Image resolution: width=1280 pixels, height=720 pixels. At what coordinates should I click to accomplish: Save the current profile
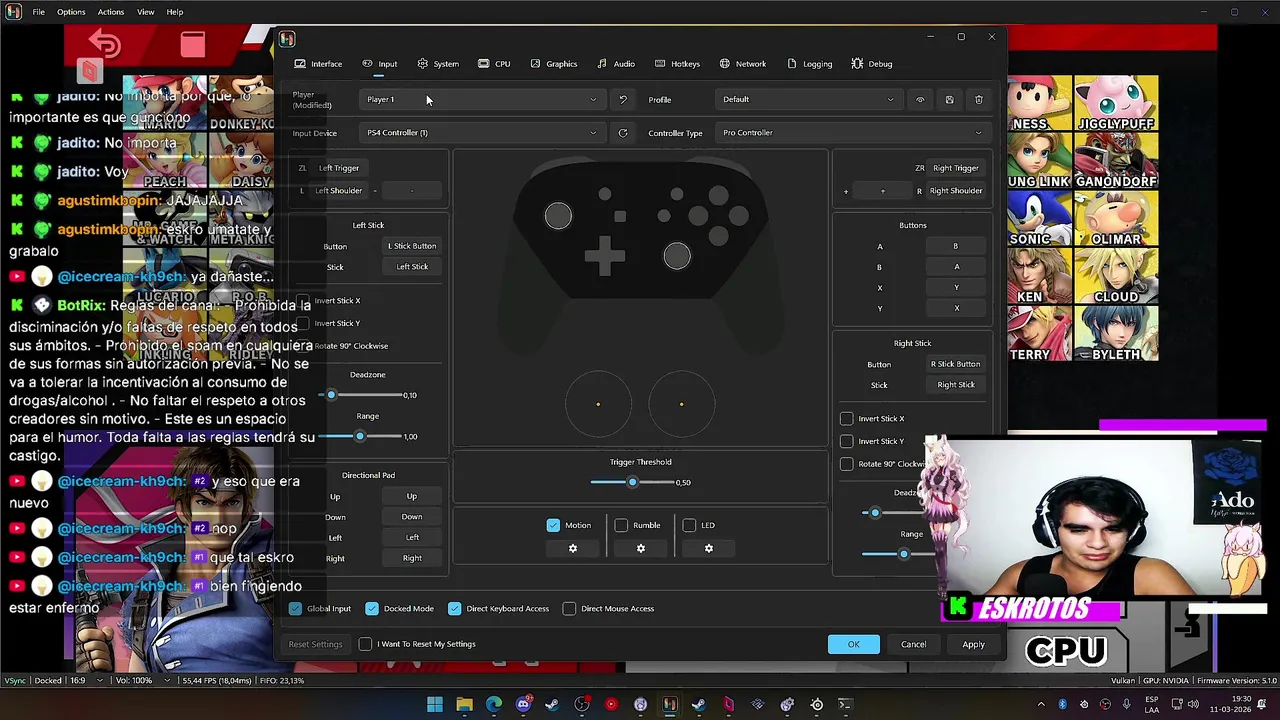coord(949,99)
